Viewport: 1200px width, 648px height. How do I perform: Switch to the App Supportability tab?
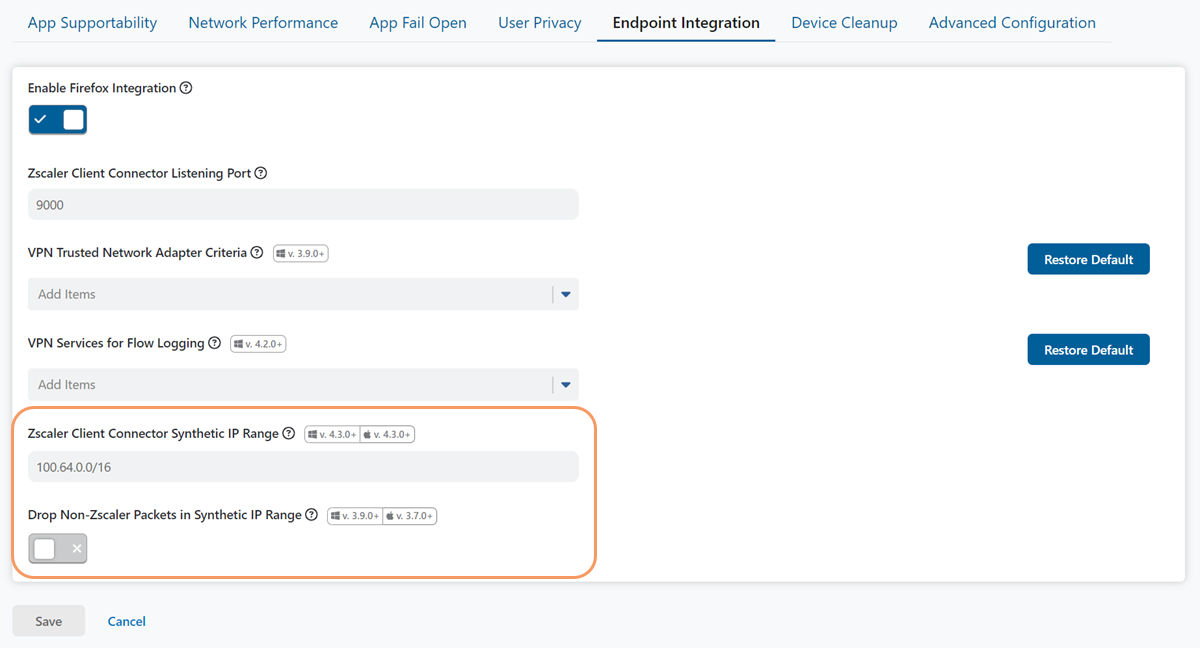tap(92, 22)
